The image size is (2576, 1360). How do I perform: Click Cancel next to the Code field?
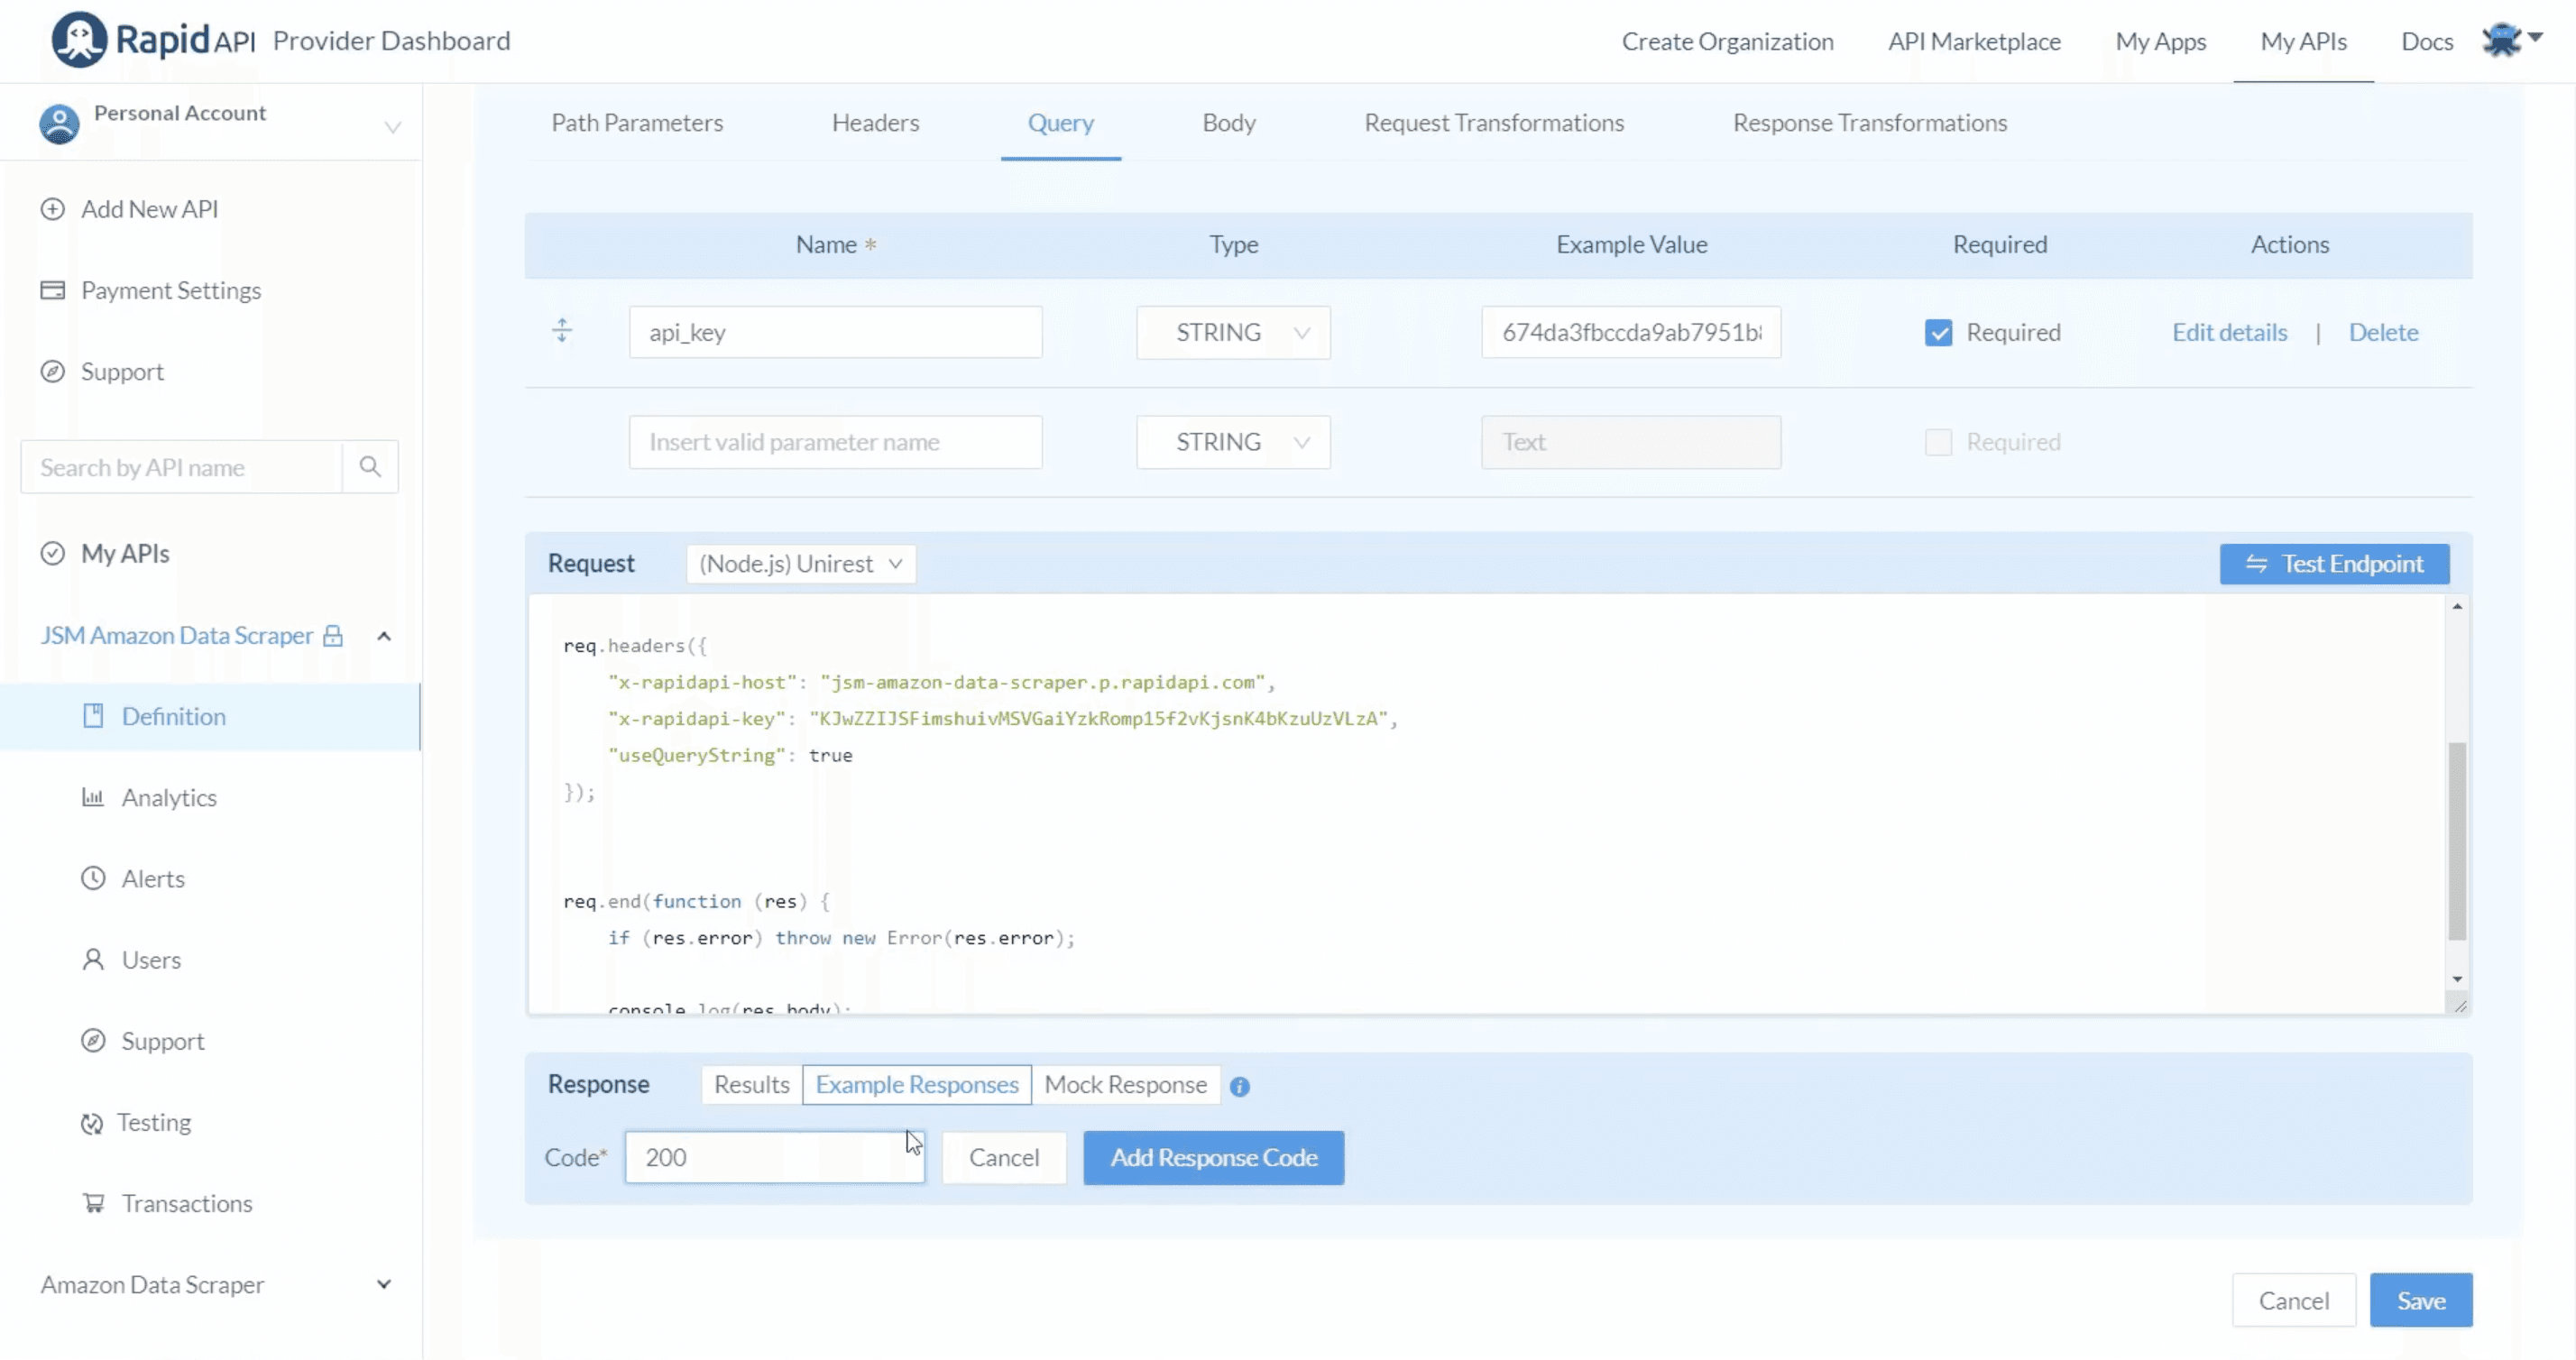(1004, 1158)
